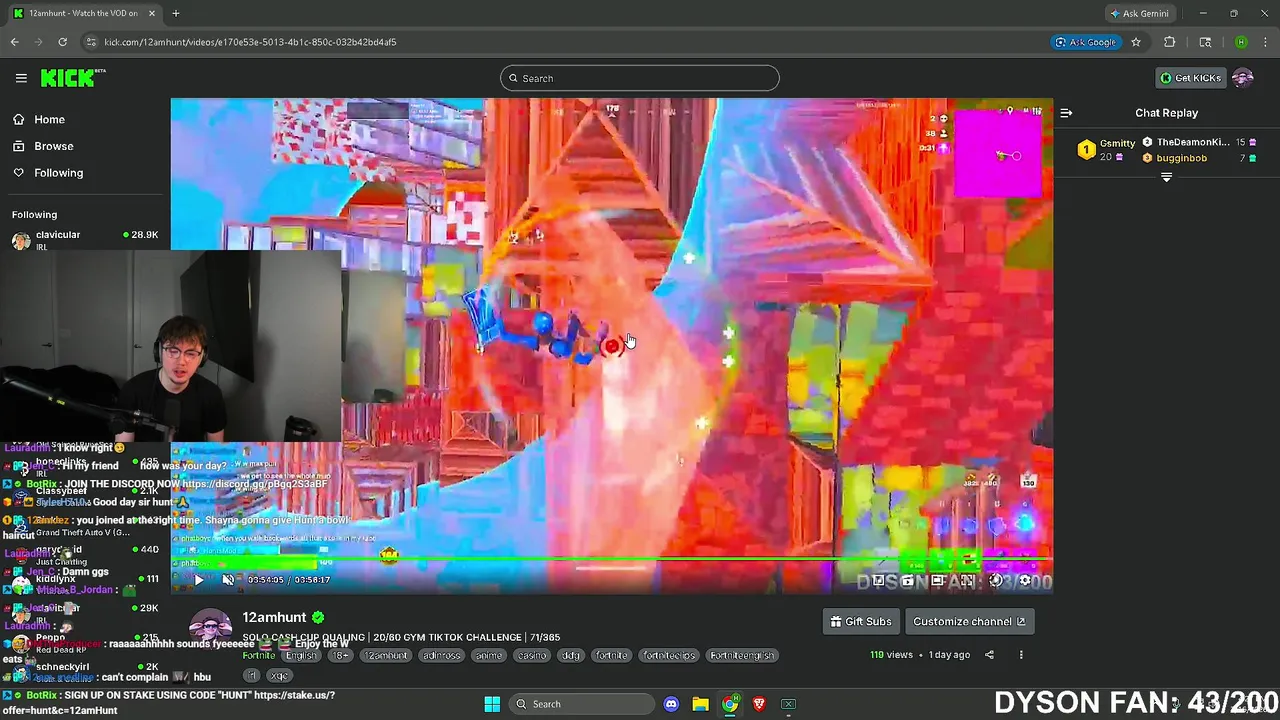This screenshot has height=720, width=1280.
Task: Collapse the Chat Replay panel
Action: pyautogui.click(x=1066, y=113)
